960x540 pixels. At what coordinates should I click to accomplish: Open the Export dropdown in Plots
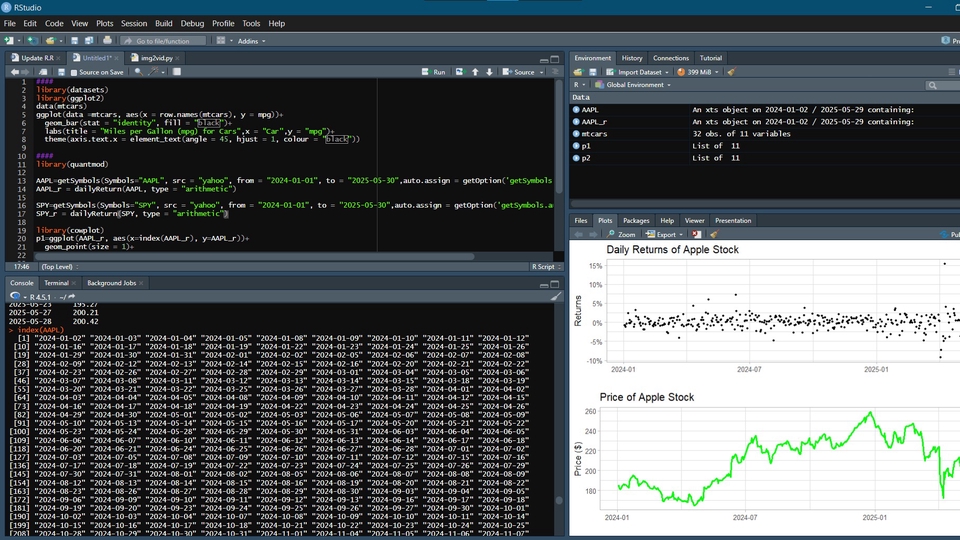coord(667,234)
